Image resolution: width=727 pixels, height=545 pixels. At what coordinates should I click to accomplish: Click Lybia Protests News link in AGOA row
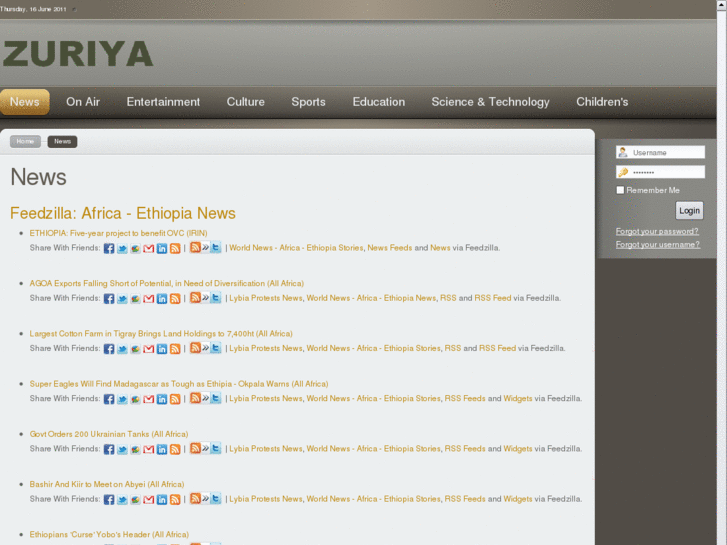coord(266,298)
